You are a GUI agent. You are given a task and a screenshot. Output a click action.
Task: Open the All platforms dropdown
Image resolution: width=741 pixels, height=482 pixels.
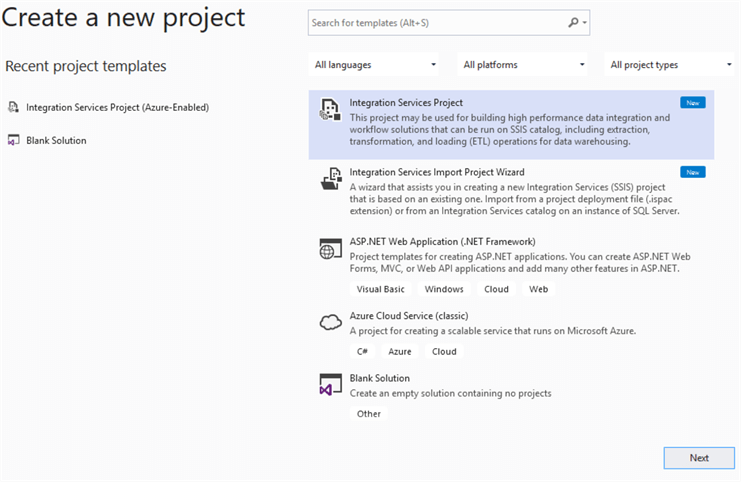524,65
